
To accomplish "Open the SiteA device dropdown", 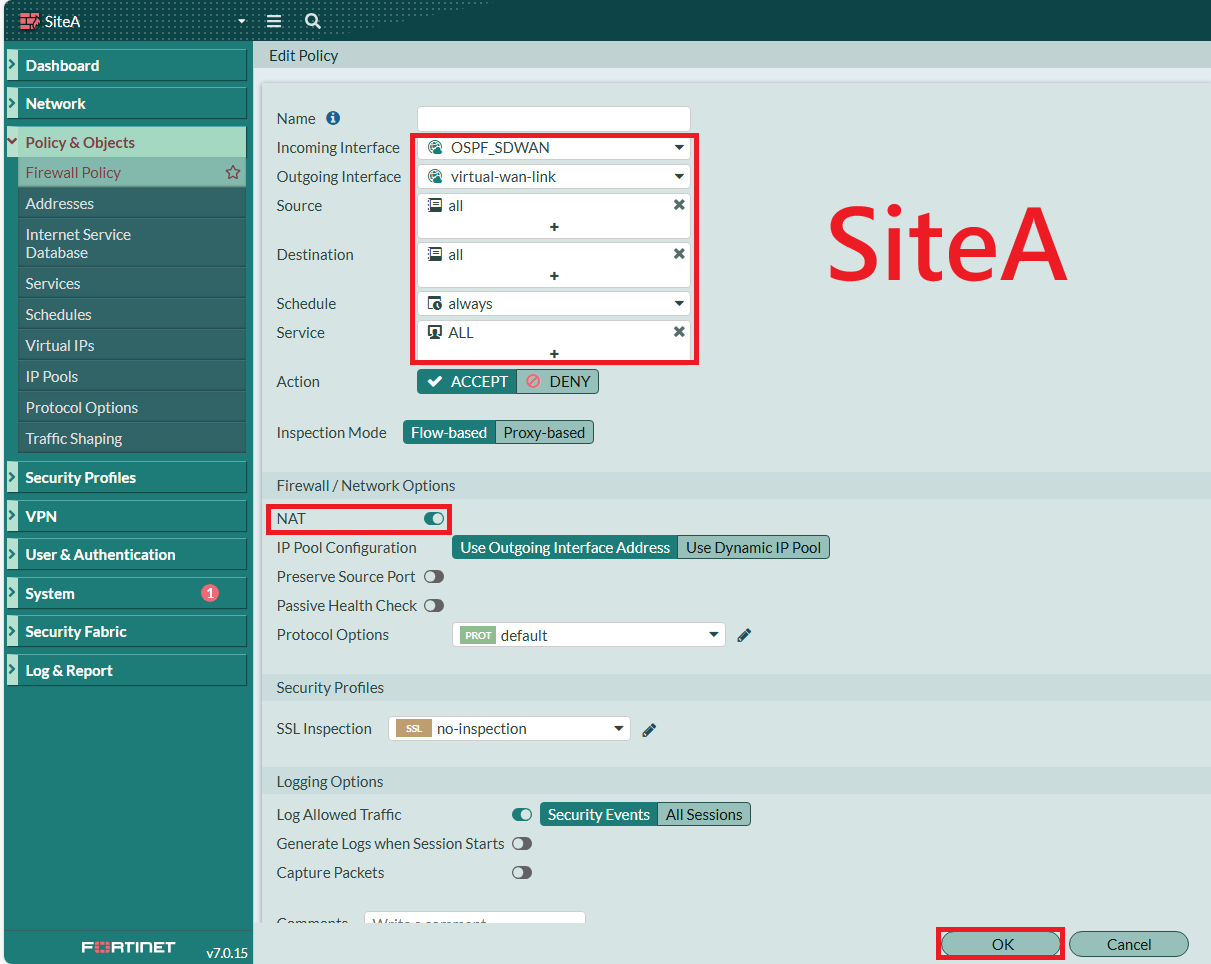I will [x=132, y=21].
